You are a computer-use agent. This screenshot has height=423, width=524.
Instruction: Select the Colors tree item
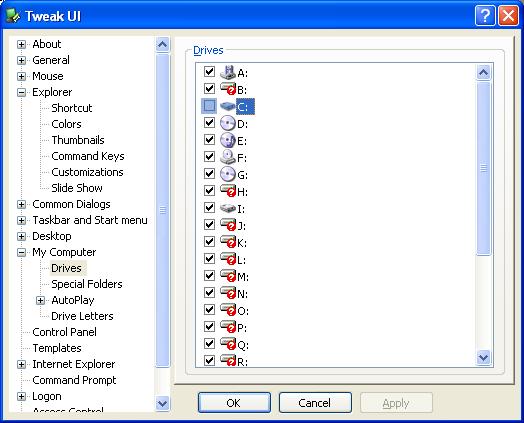(x=66, y=124)
